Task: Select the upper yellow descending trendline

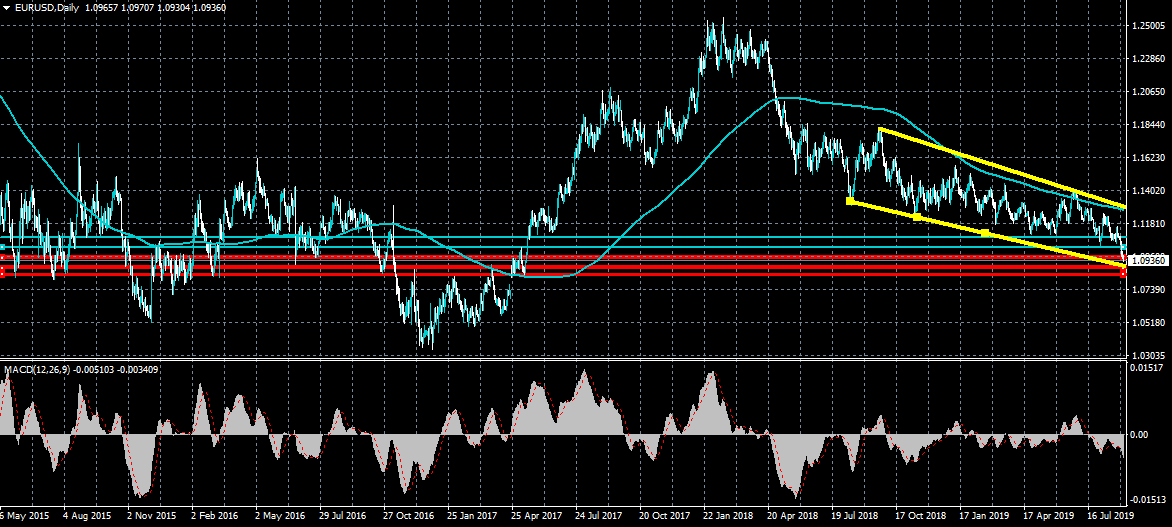Action: pyautogui.click(x=1002, y=167)
